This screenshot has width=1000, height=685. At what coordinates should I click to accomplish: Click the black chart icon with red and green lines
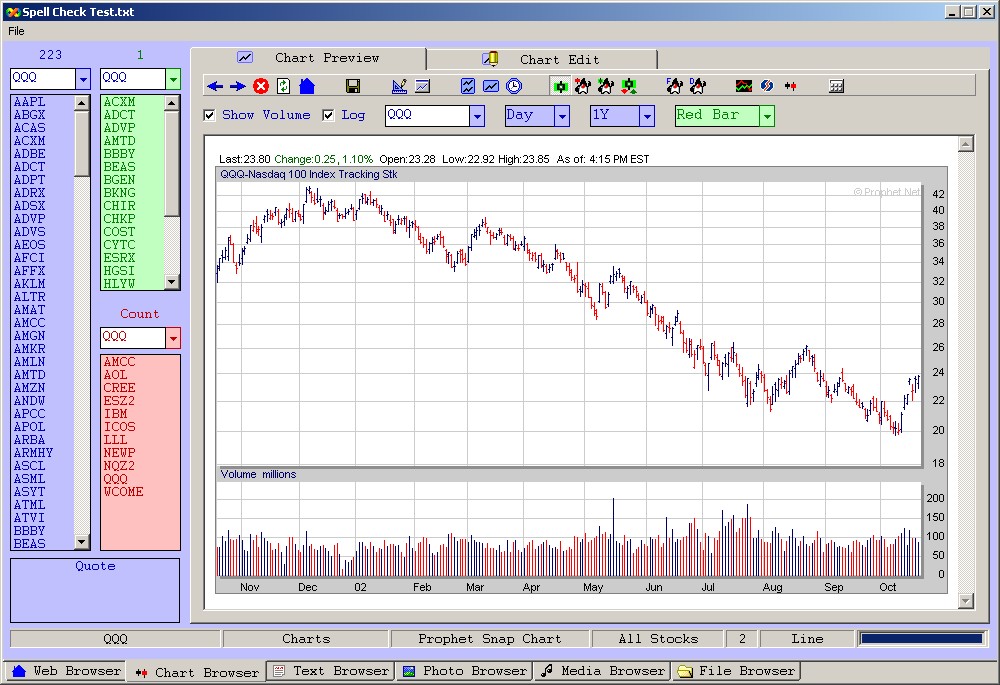[744, 86]
